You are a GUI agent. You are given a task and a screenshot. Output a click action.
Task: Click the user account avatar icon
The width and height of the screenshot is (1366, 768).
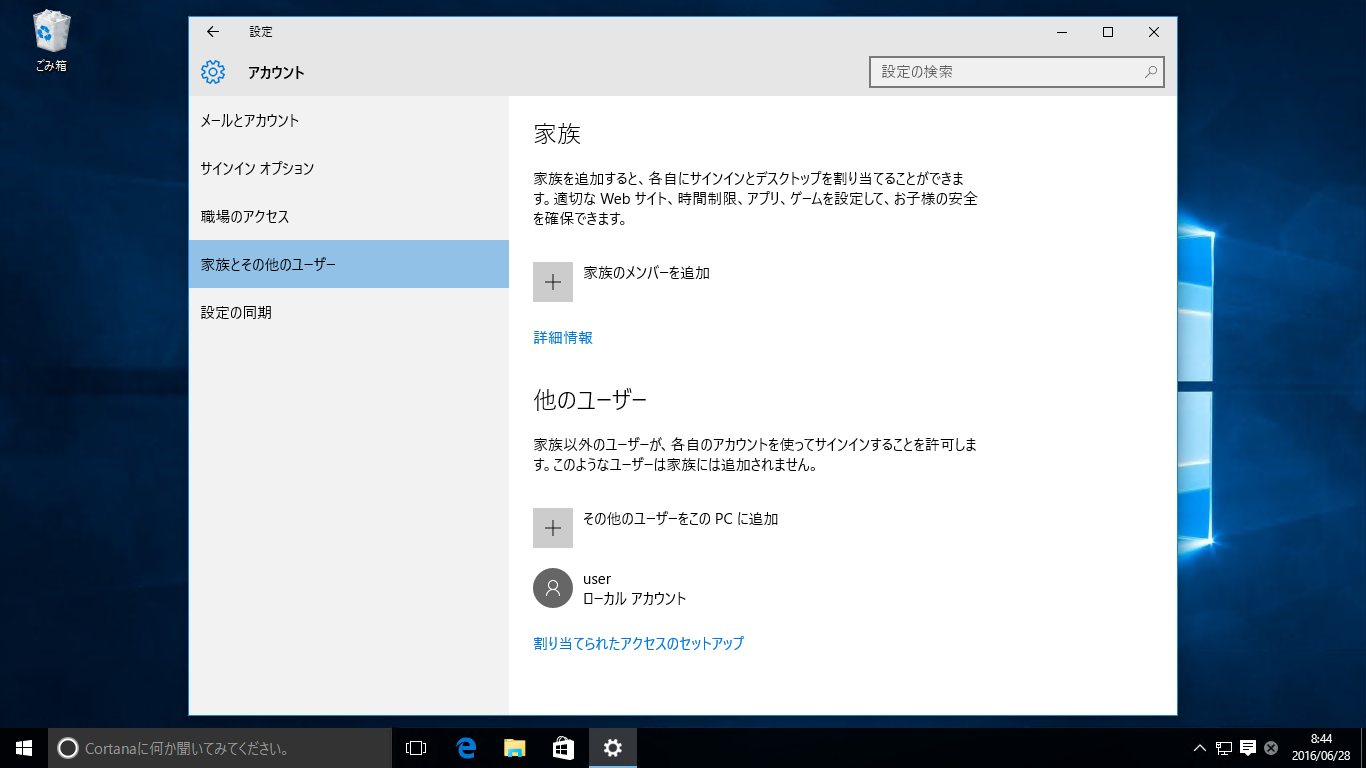[x=552, y=588]
